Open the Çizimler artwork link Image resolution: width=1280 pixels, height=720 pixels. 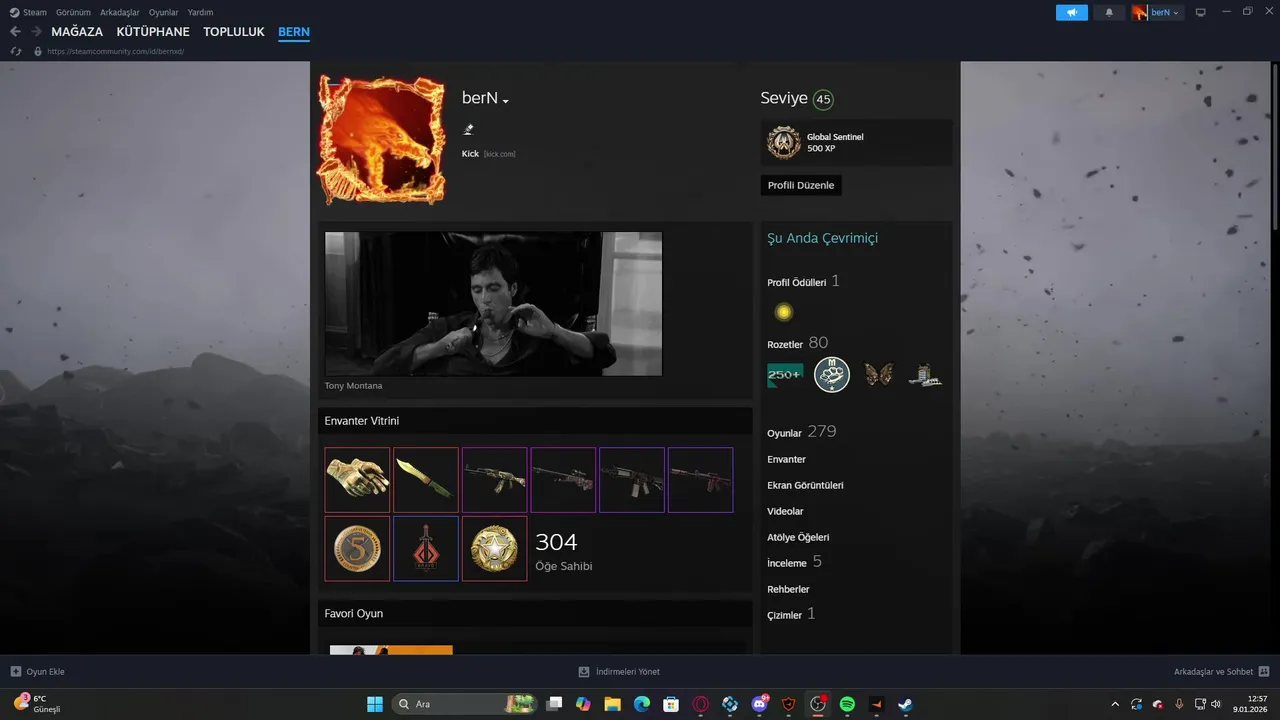click(x=785, y=615)
